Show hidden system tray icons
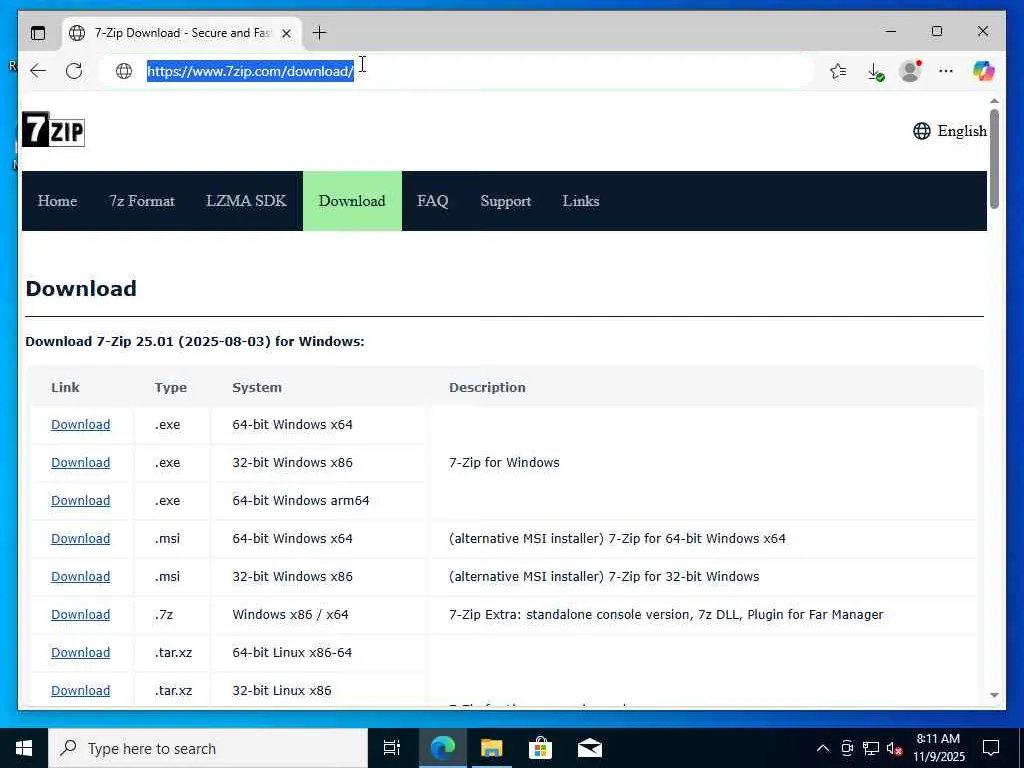 [823, 748]
